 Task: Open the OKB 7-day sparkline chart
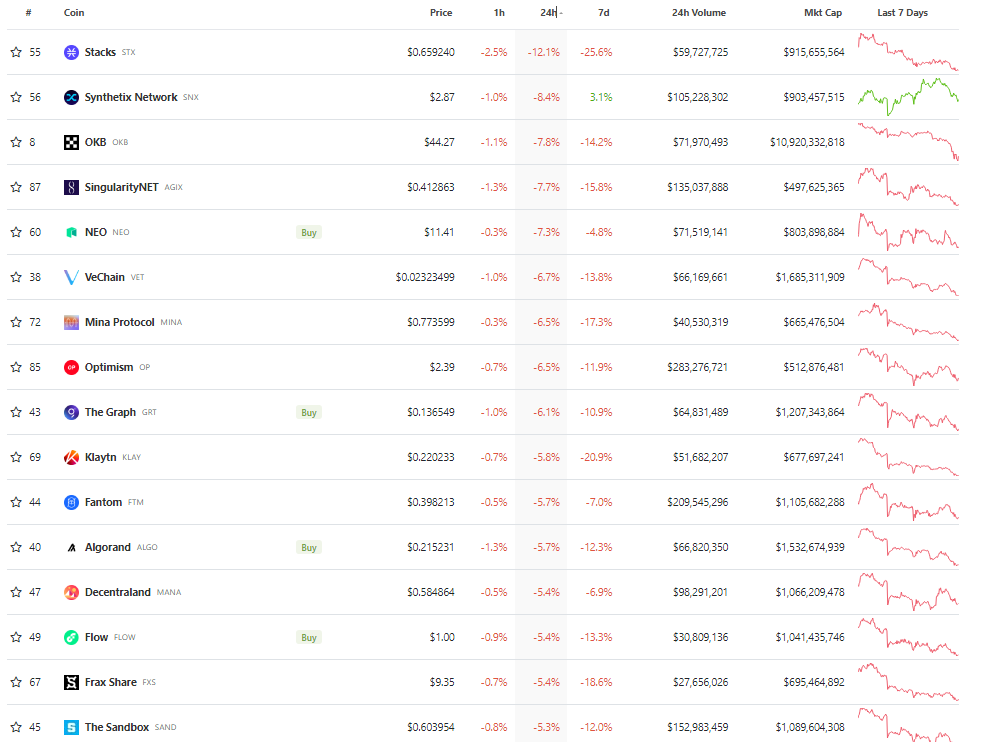tap(908, 142)
